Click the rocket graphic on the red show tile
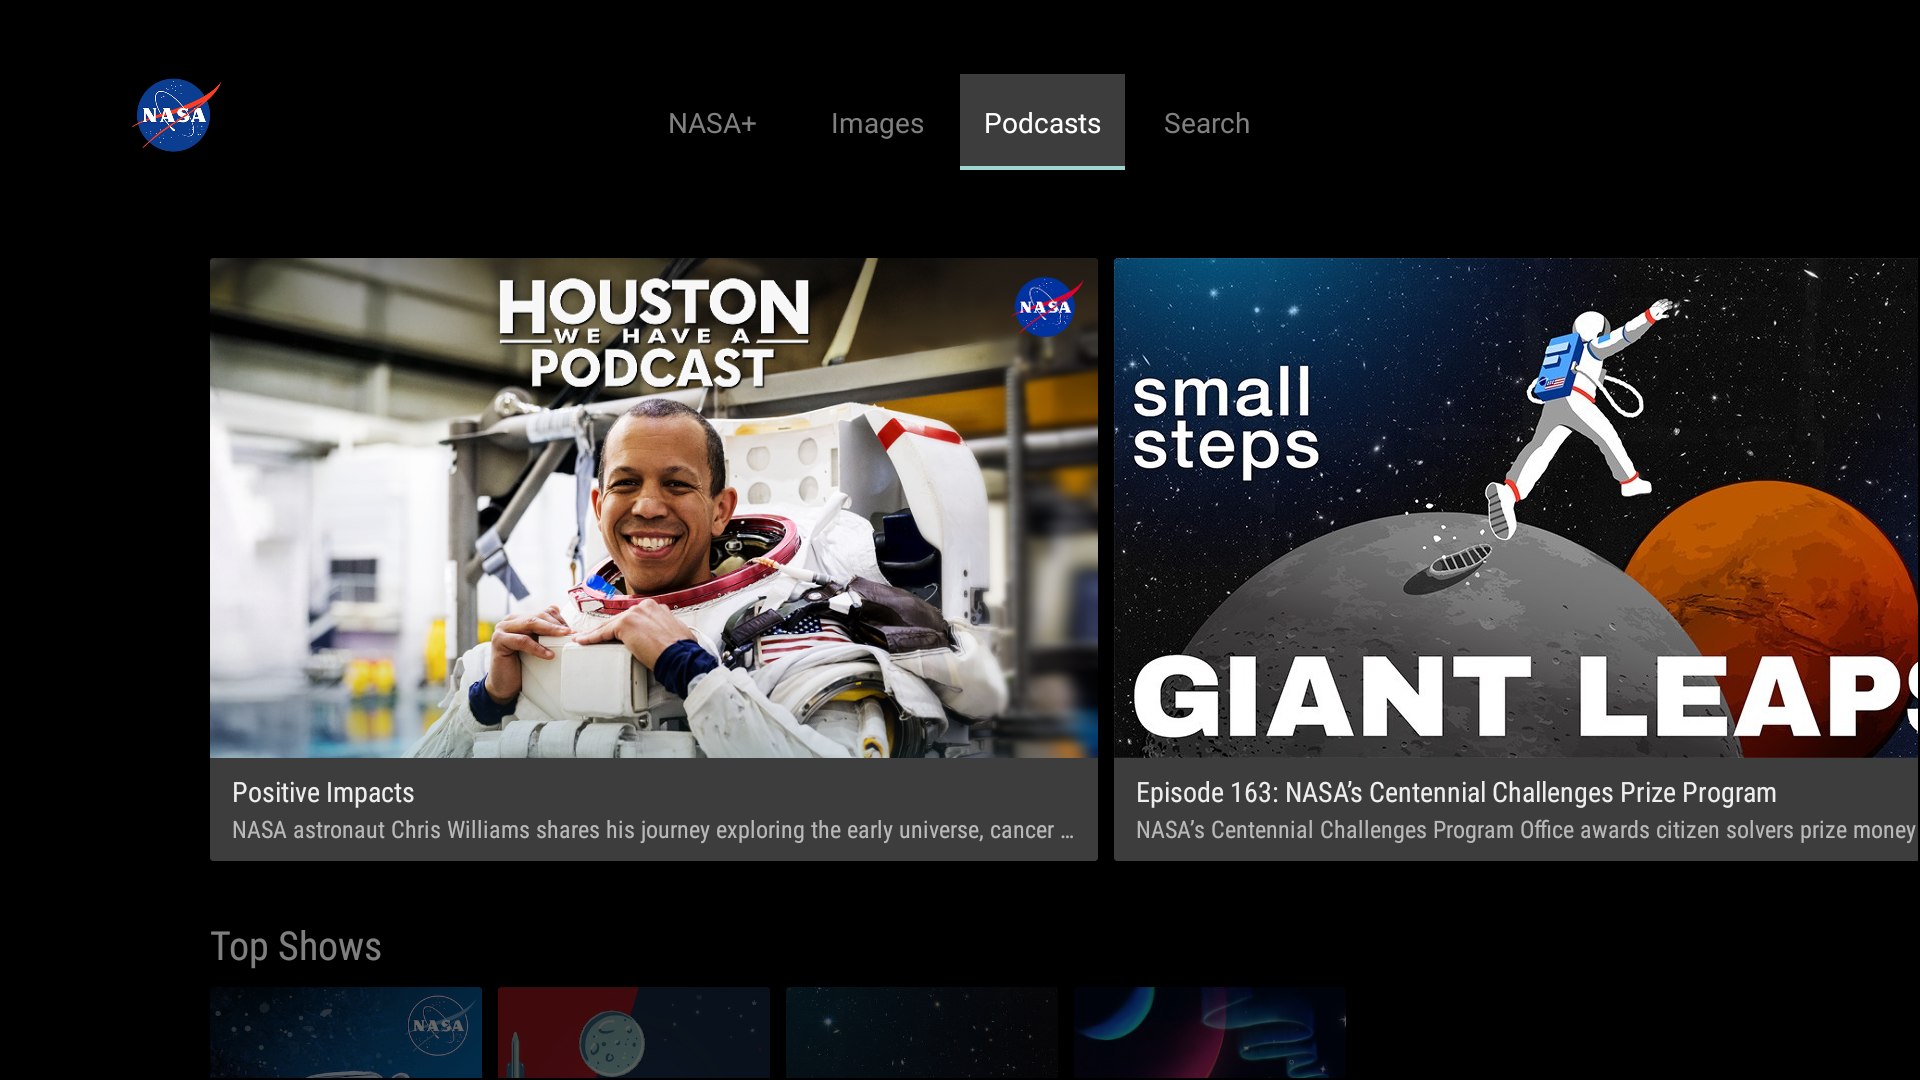 (x=518, y=1055)
